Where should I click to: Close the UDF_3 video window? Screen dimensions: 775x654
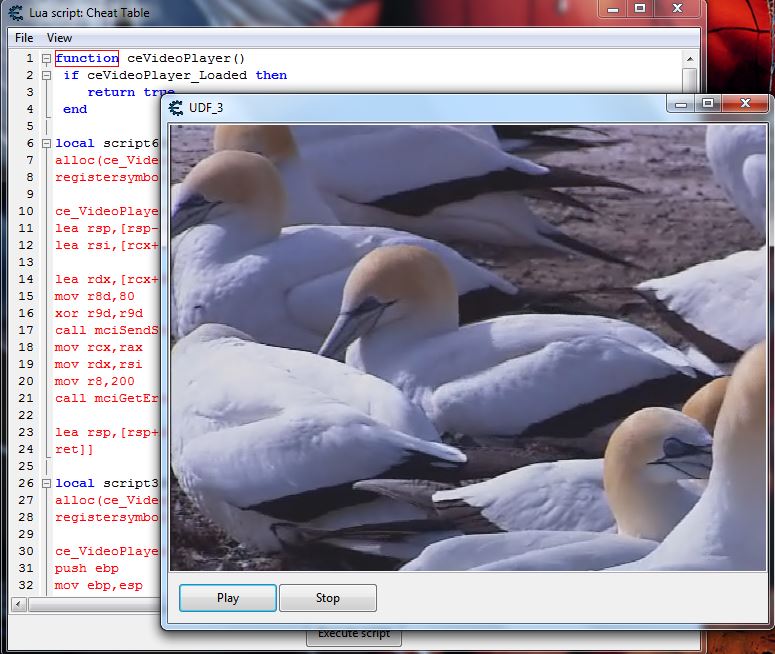tap(745, 103)
